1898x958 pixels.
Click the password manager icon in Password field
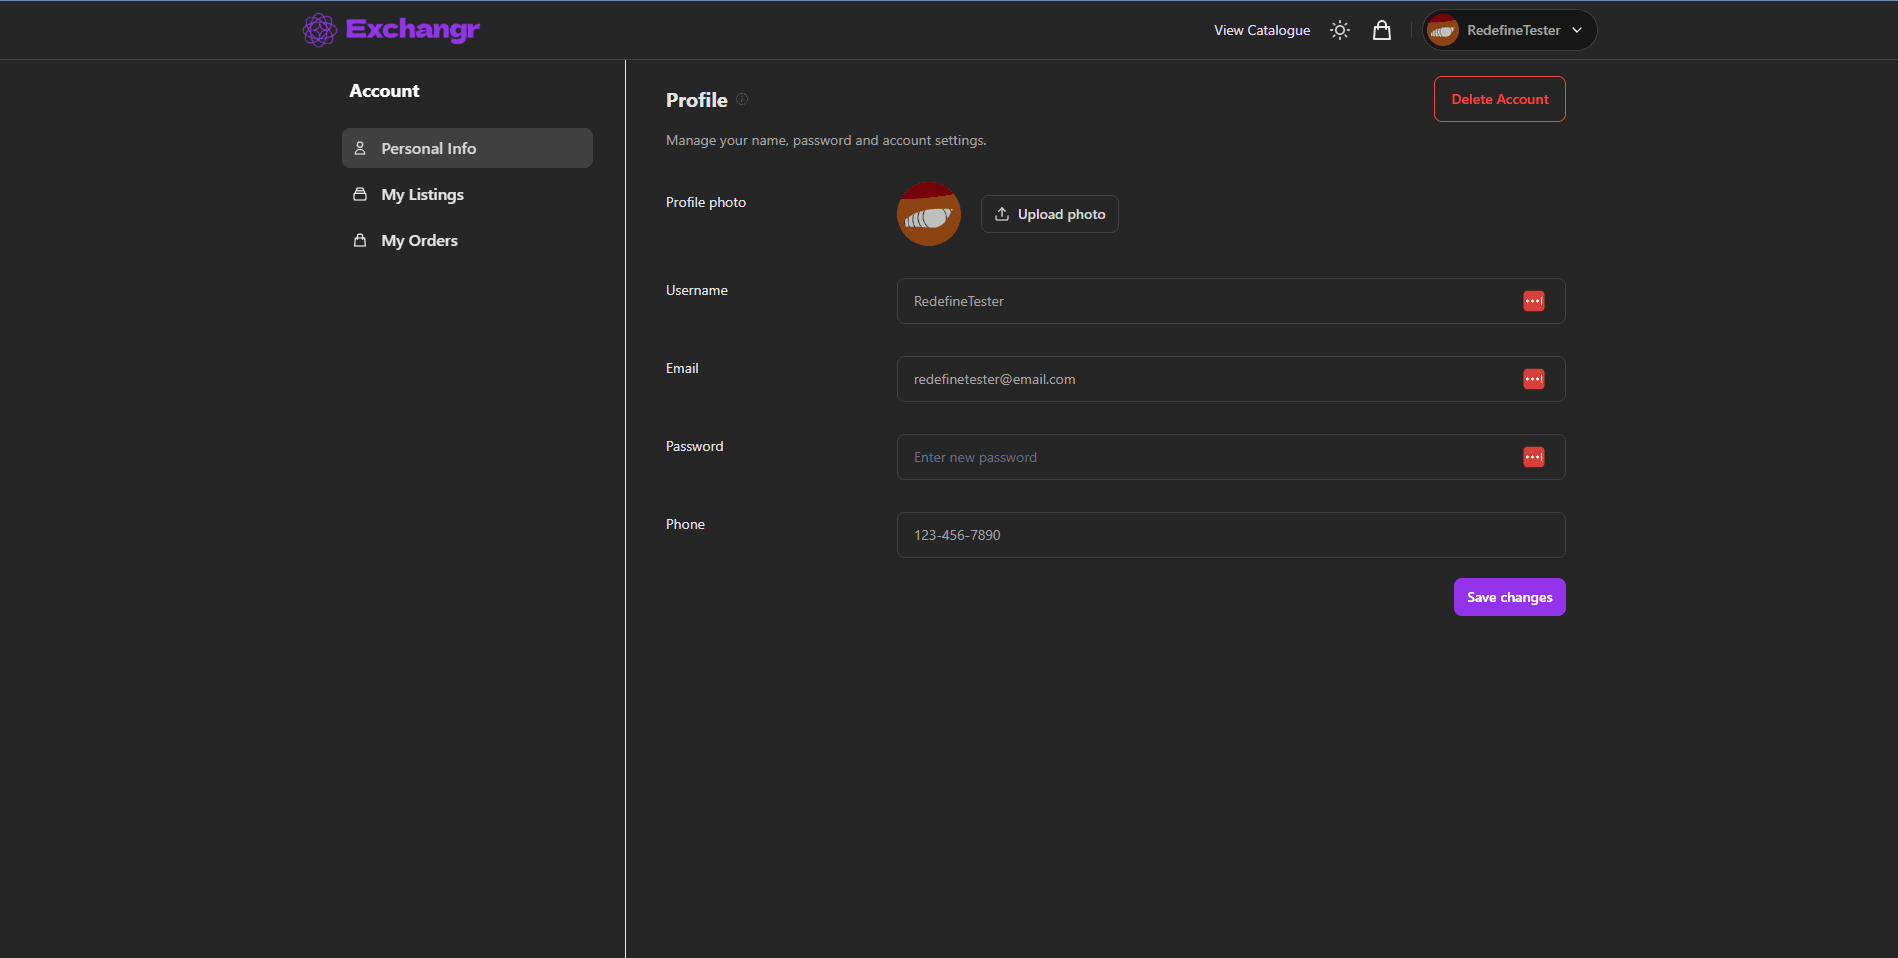(1533, 457)
